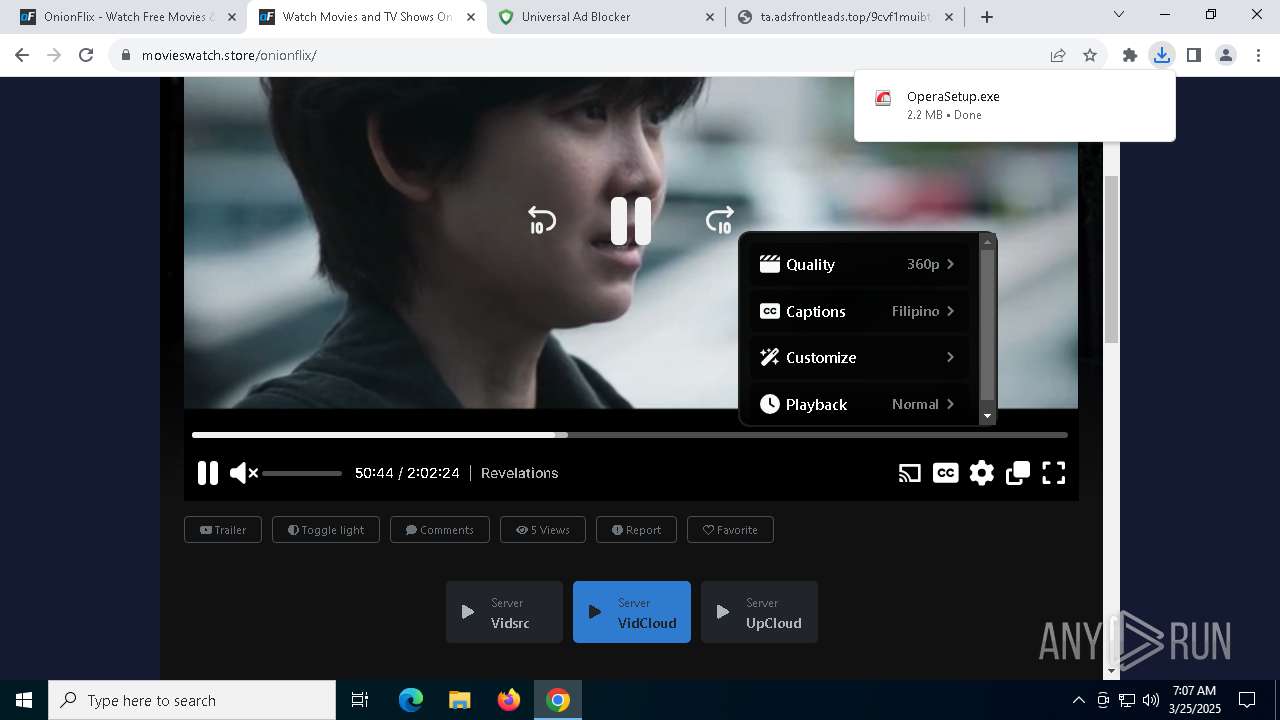The height and width of the screenshot is (720, 1280).
Task: Unmute the video volume icon
Action: pyautogui.click(x=243, y=473)
